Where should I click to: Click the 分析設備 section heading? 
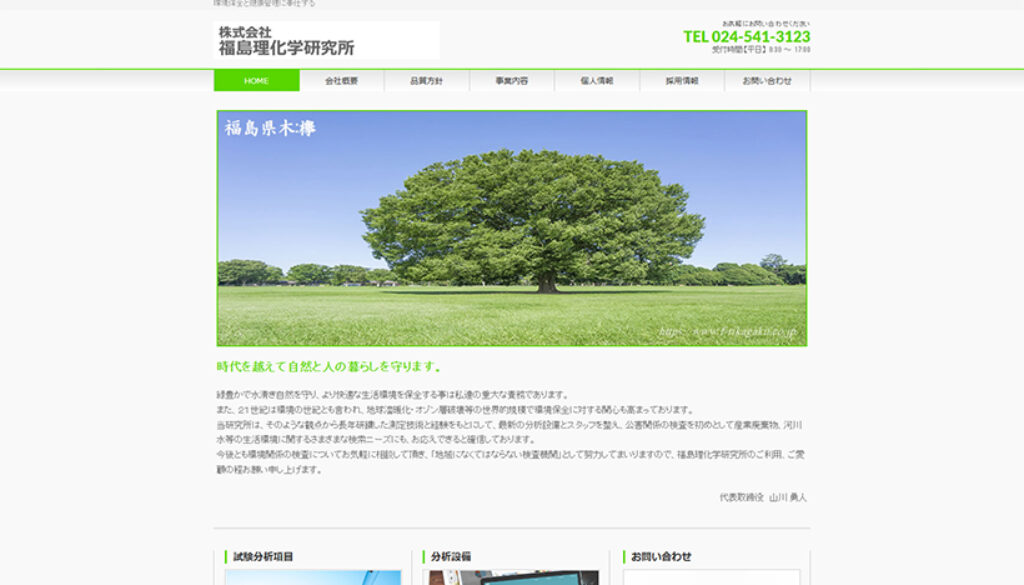coord(453,556)
